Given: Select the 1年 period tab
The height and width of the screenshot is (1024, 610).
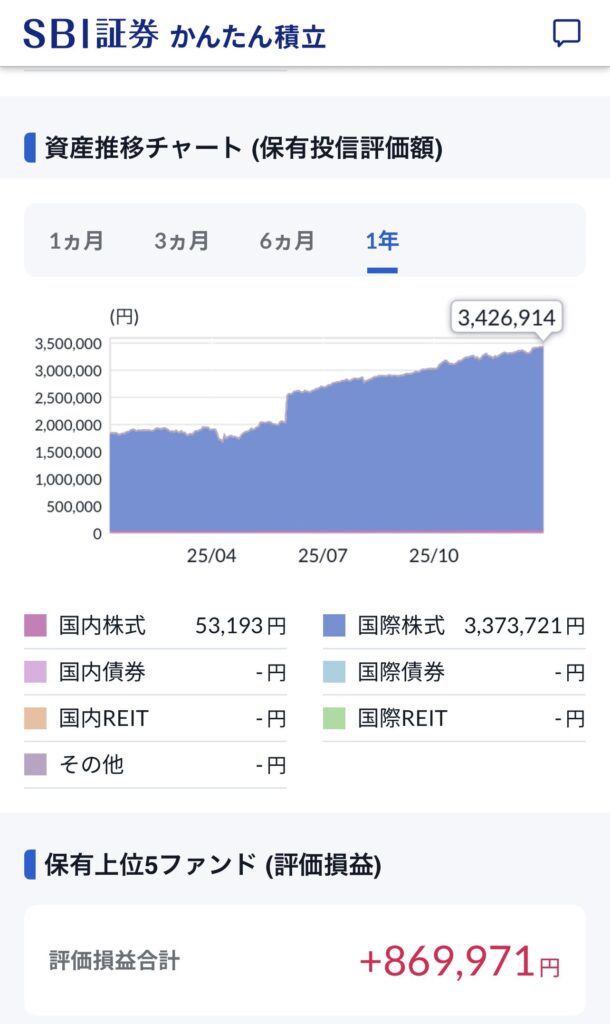Looking at the screenshot, I should [382, 241].
